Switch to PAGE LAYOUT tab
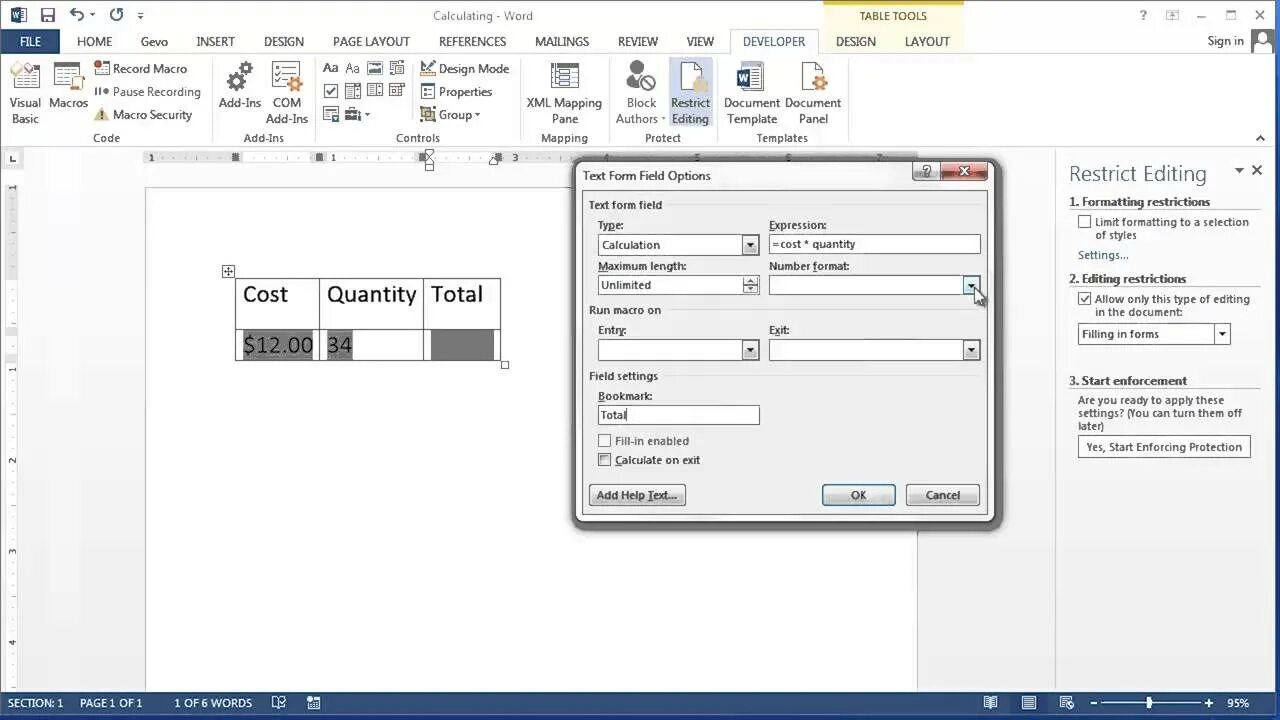The height and width of the screenshot is (720, 1280). 371,41
